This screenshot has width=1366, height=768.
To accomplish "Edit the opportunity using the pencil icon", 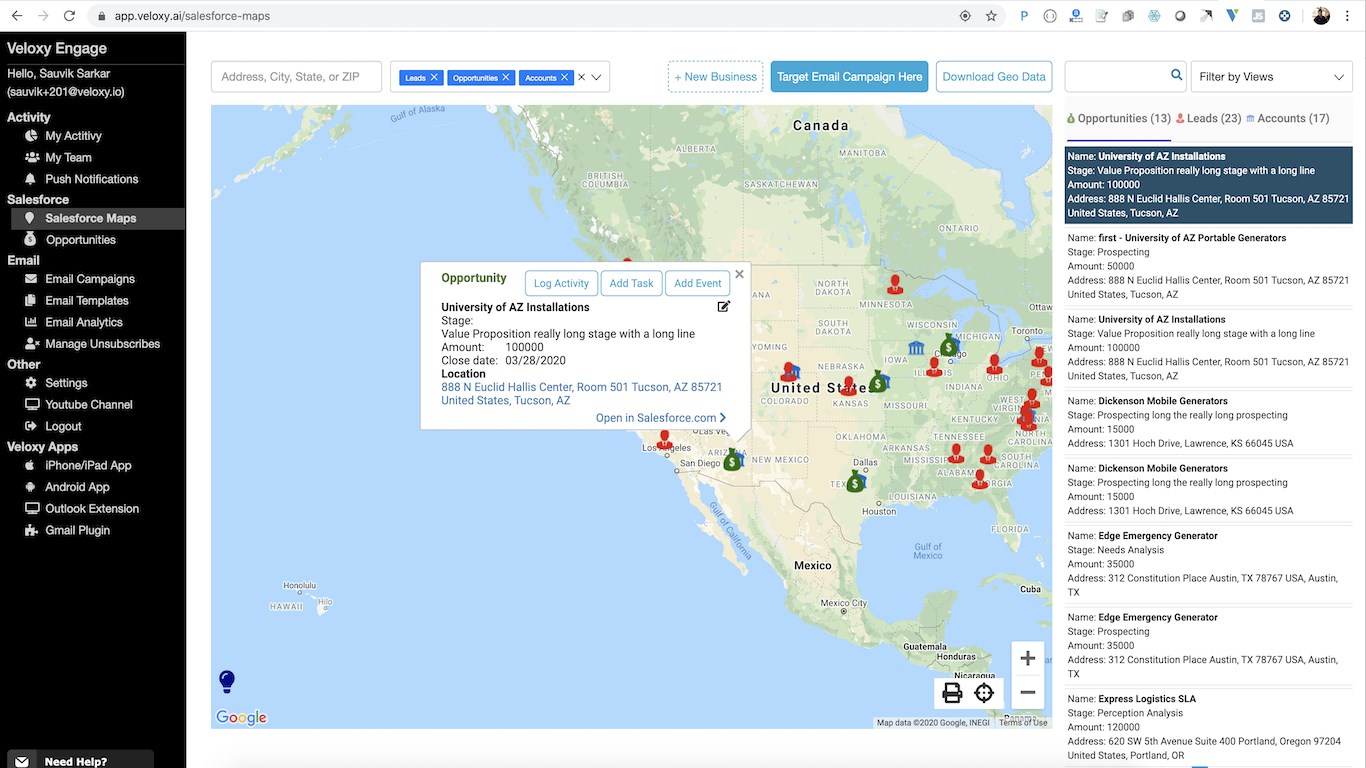I will (724, 306).
